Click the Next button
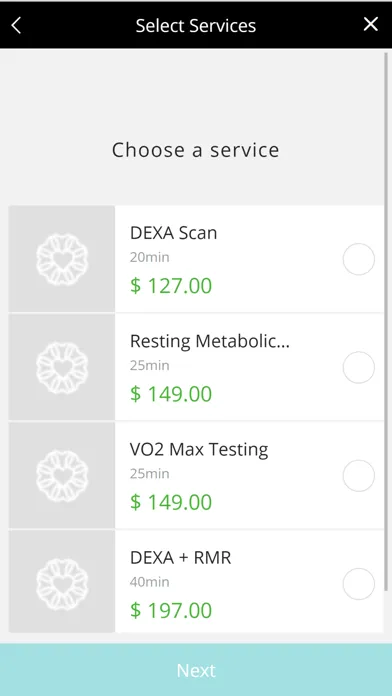Viewport: 392px width, 696px height. click(x=196, y=670)
